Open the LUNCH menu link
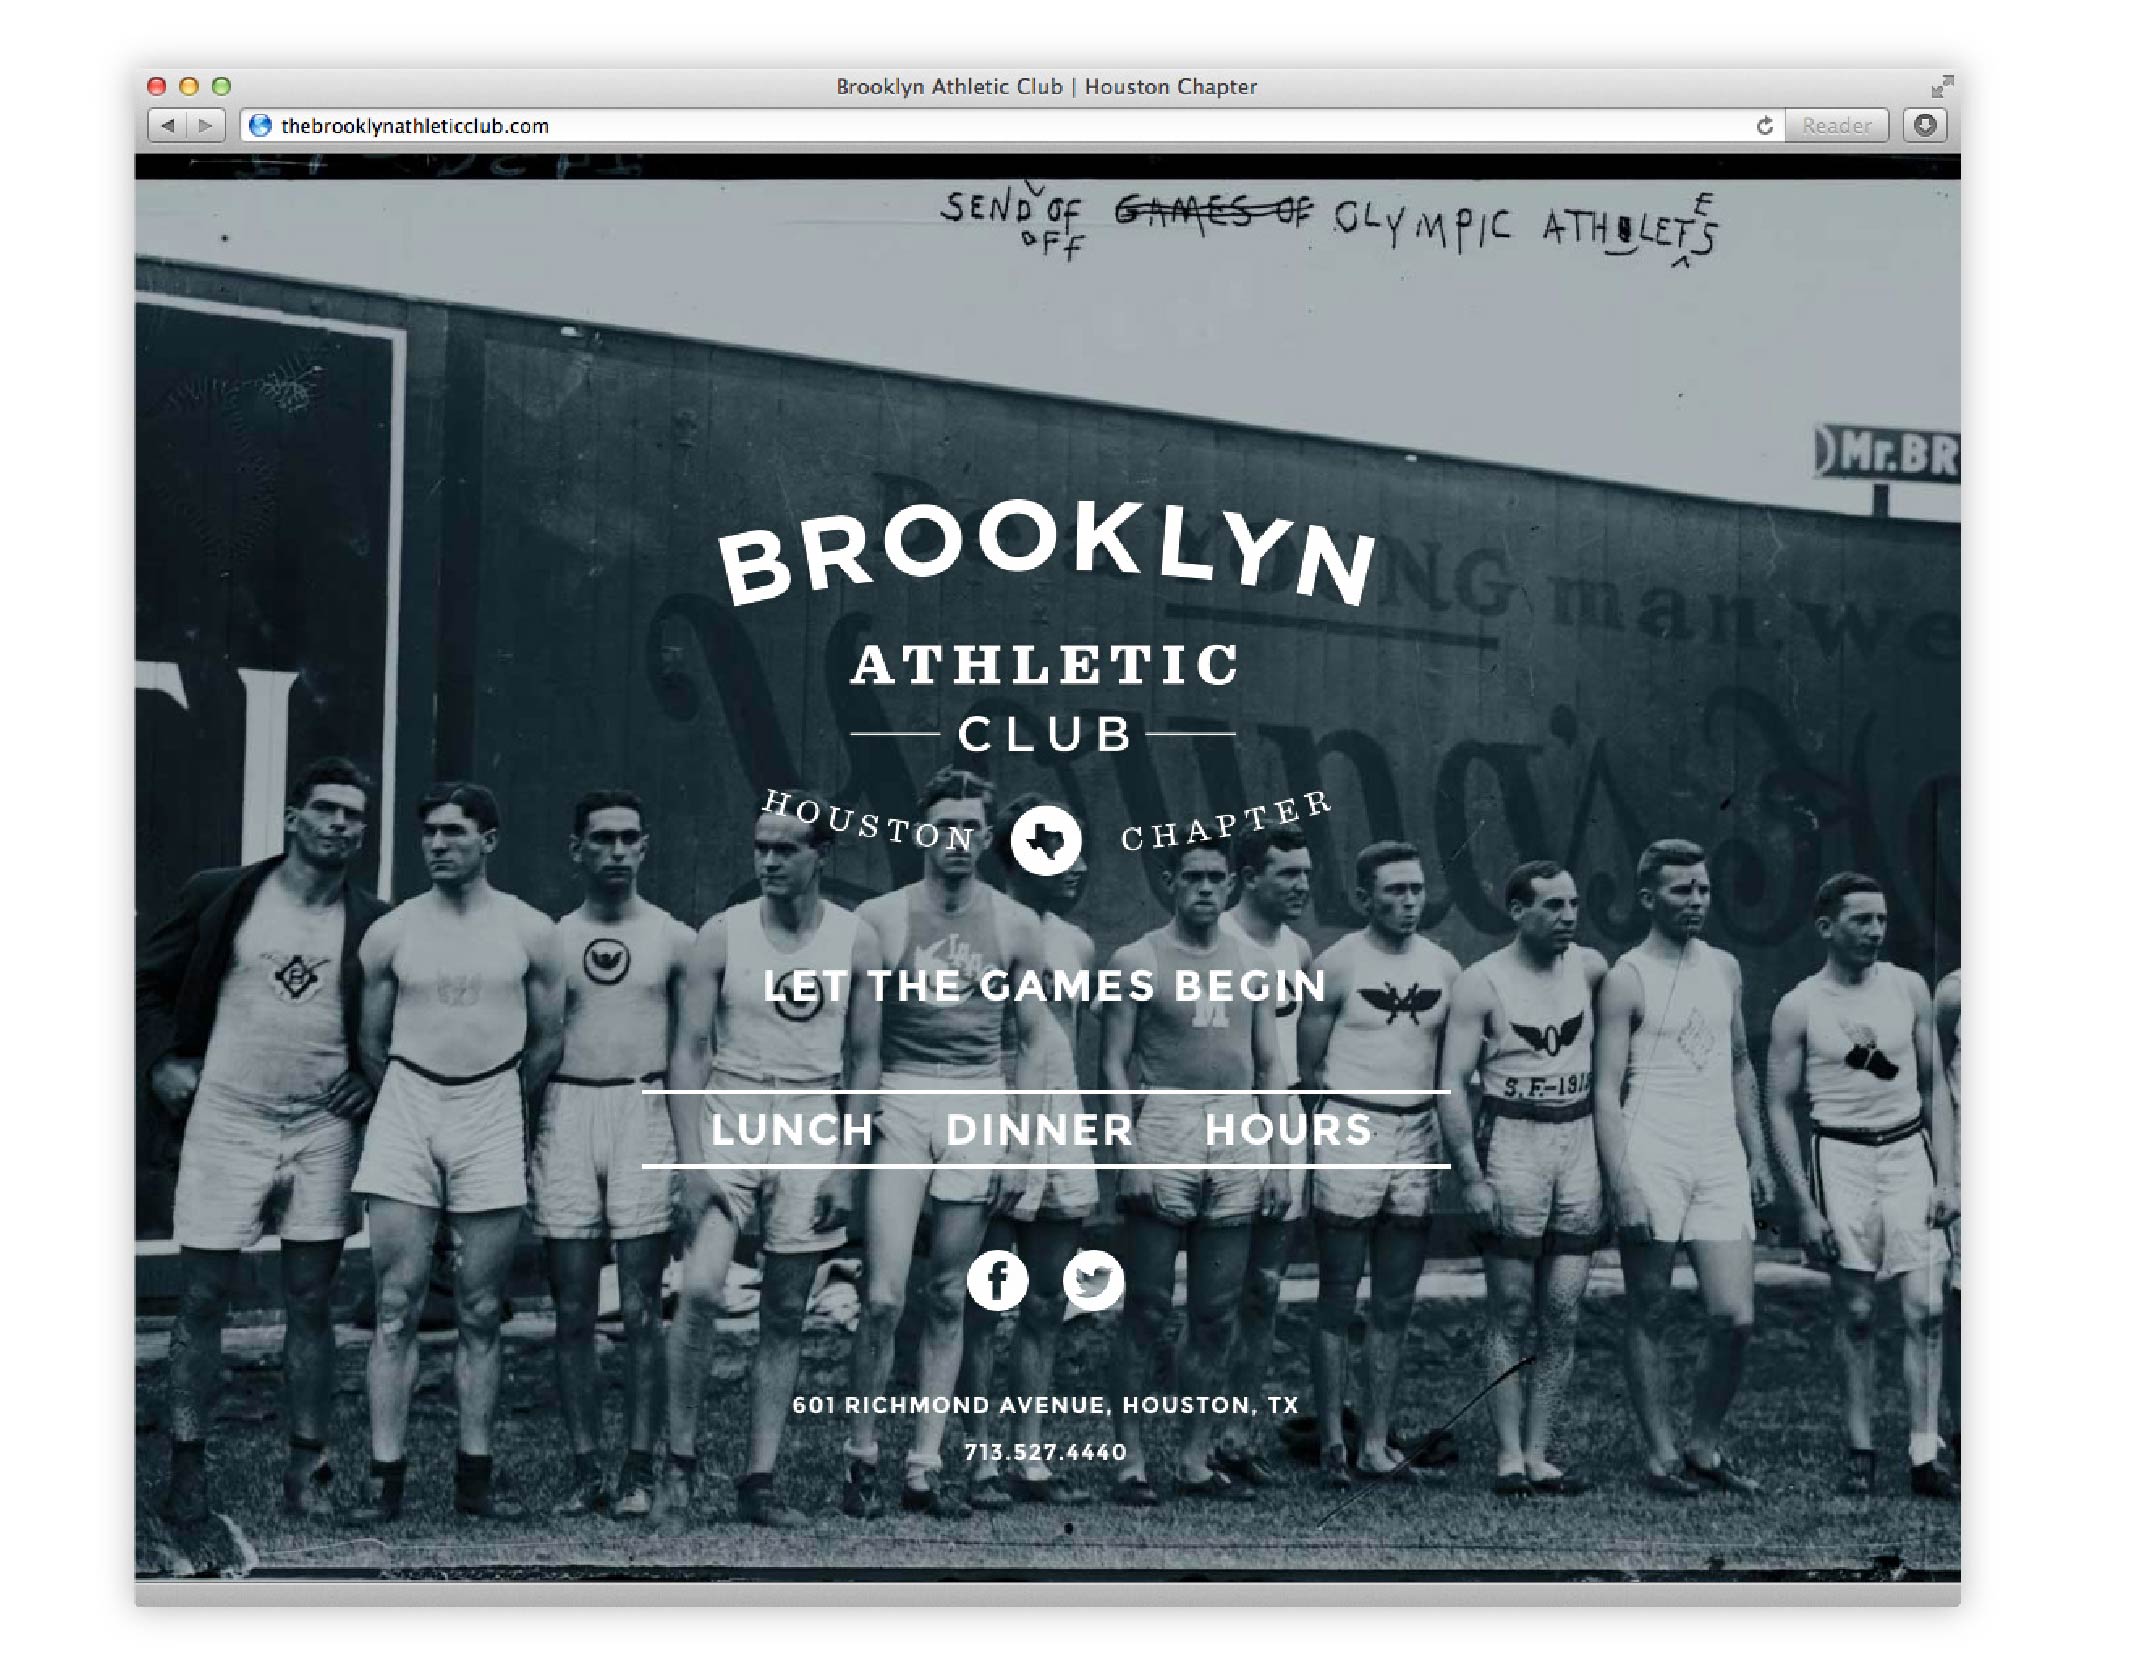 coord(792,1130)
